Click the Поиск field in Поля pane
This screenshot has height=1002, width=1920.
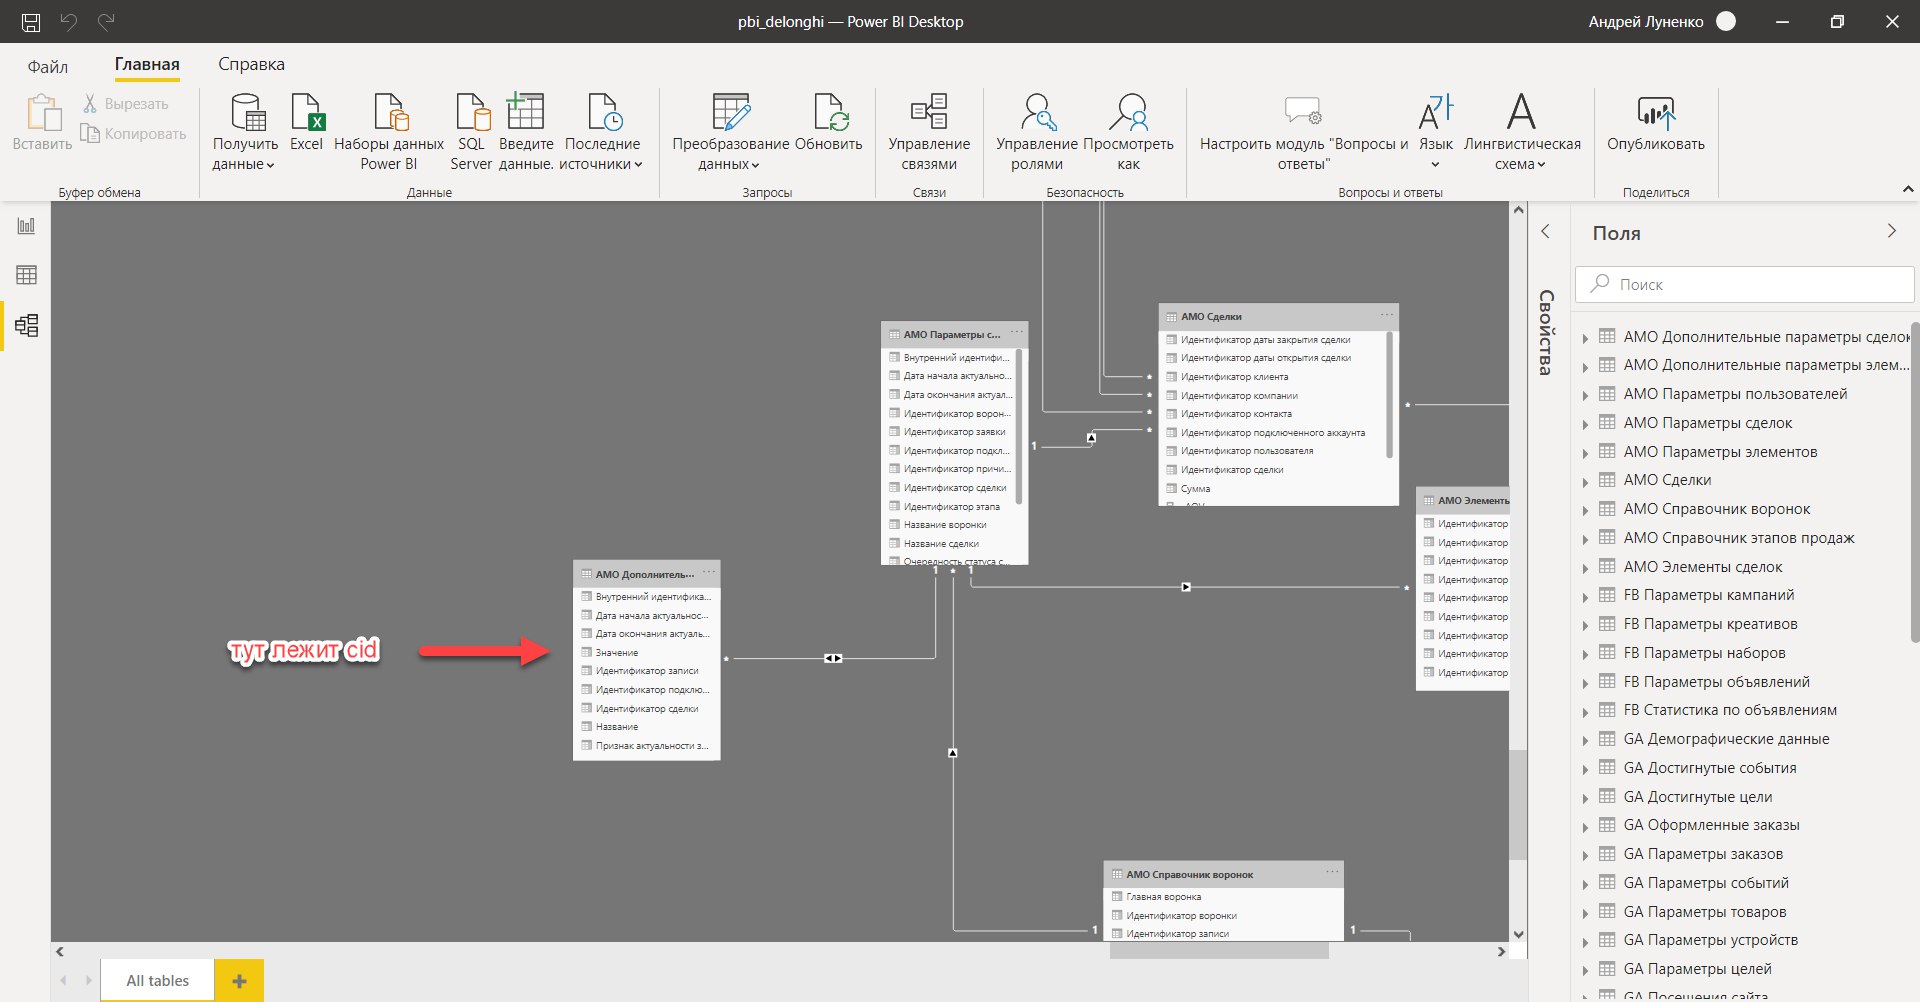(1744, 284)
